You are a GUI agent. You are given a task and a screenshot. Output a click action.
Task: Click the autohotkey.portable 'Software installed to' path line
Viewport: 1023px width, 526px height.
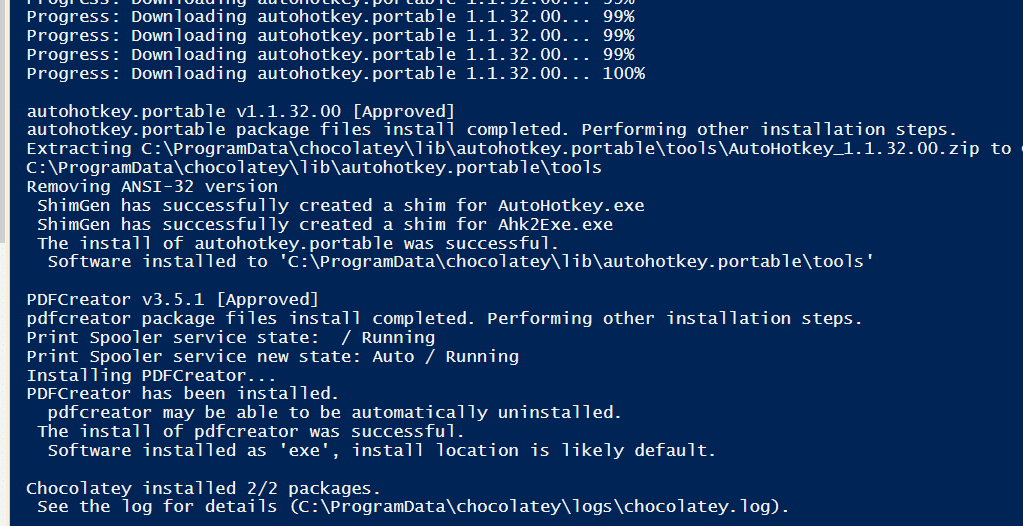461,262
